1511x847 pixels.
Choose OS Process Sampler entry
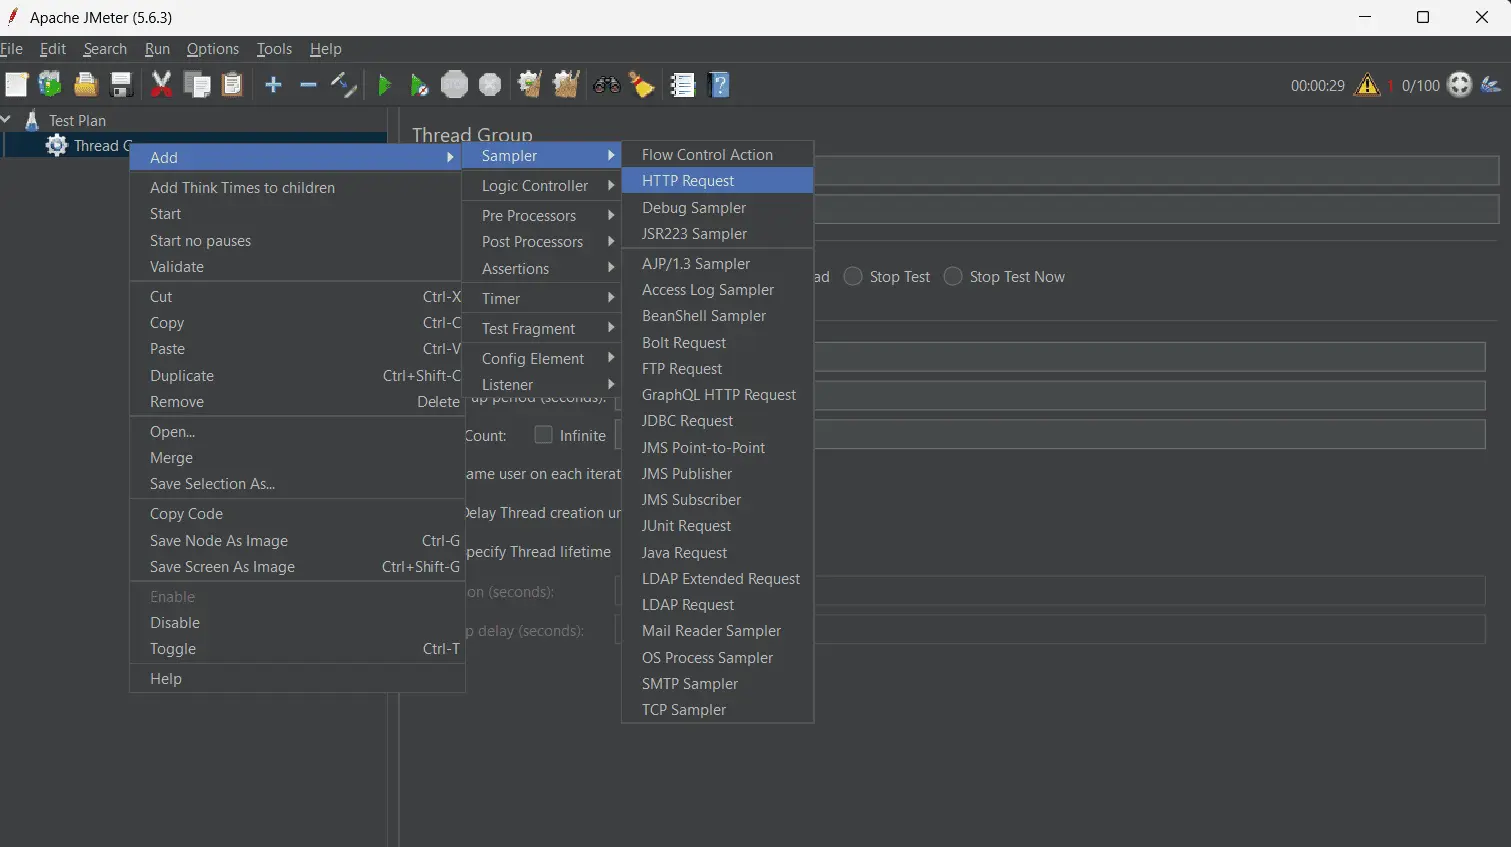pyautogui.click(x=717, y=658)
